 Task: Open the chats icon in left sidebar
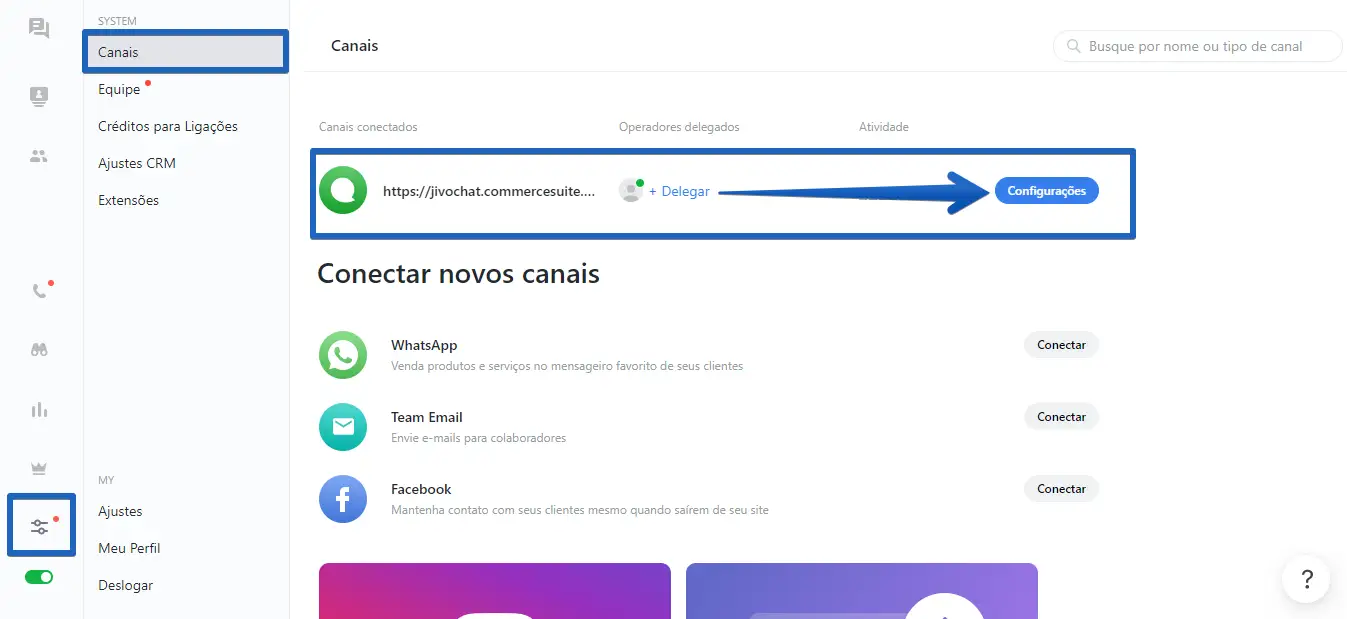39,28
